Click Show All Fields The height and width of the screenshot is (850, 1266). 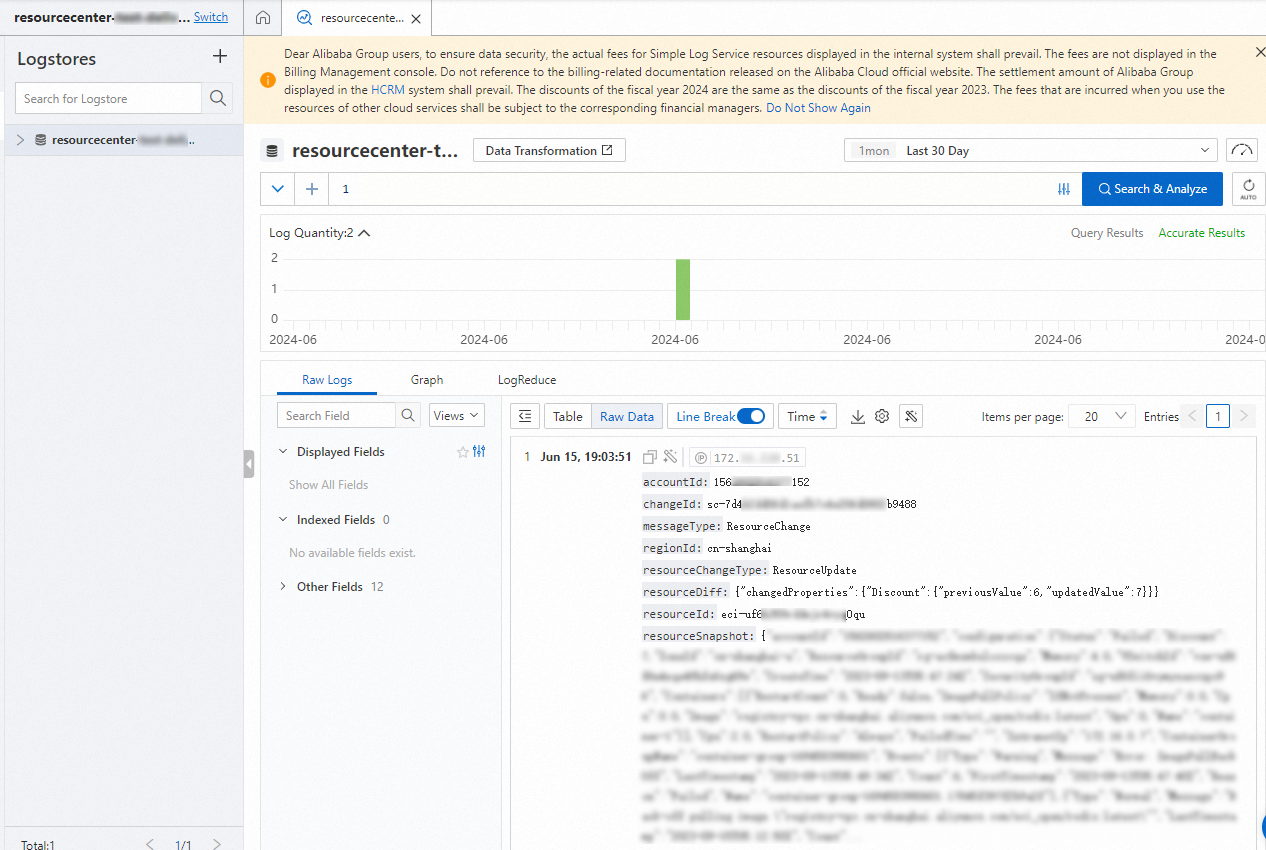click(x=329, y=485)
